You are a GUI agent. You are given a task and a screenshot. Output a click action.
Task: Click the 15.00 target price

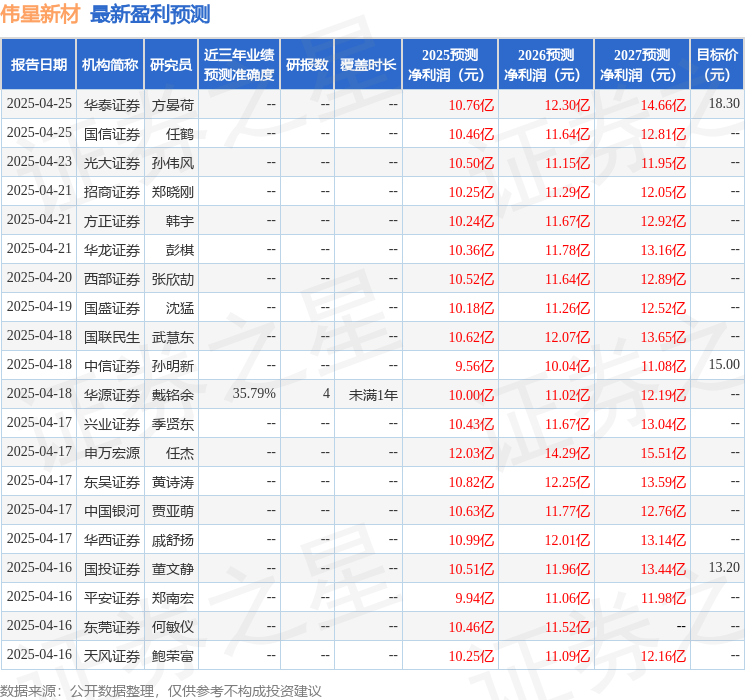pyautogui.click(x=724, y=364)
